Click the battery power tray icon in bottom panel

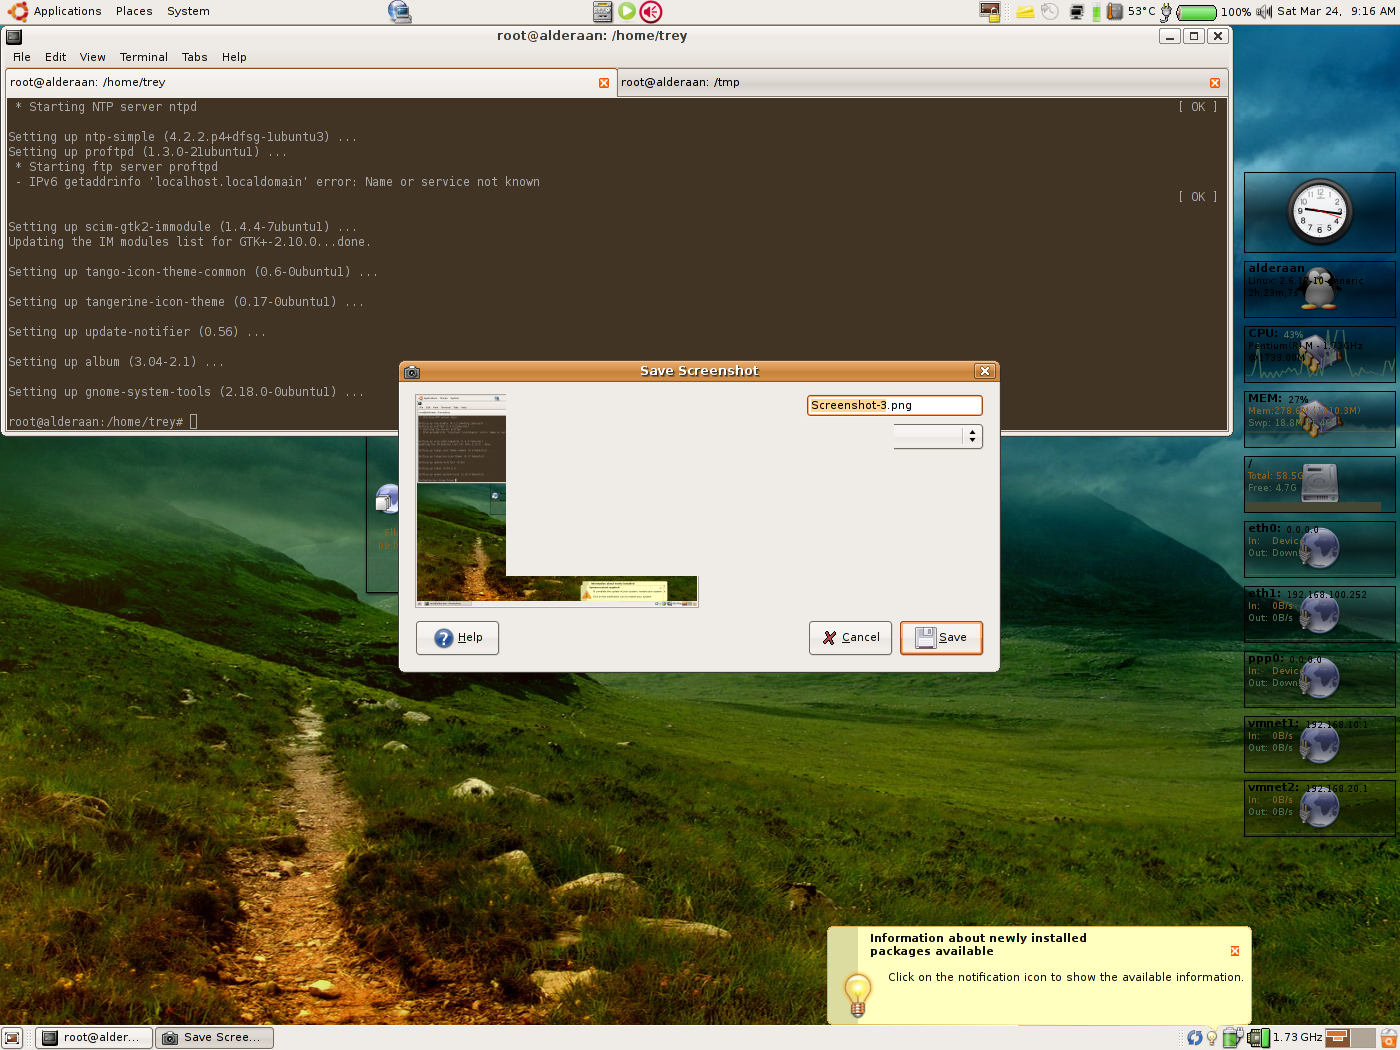coord(1232,1038)
